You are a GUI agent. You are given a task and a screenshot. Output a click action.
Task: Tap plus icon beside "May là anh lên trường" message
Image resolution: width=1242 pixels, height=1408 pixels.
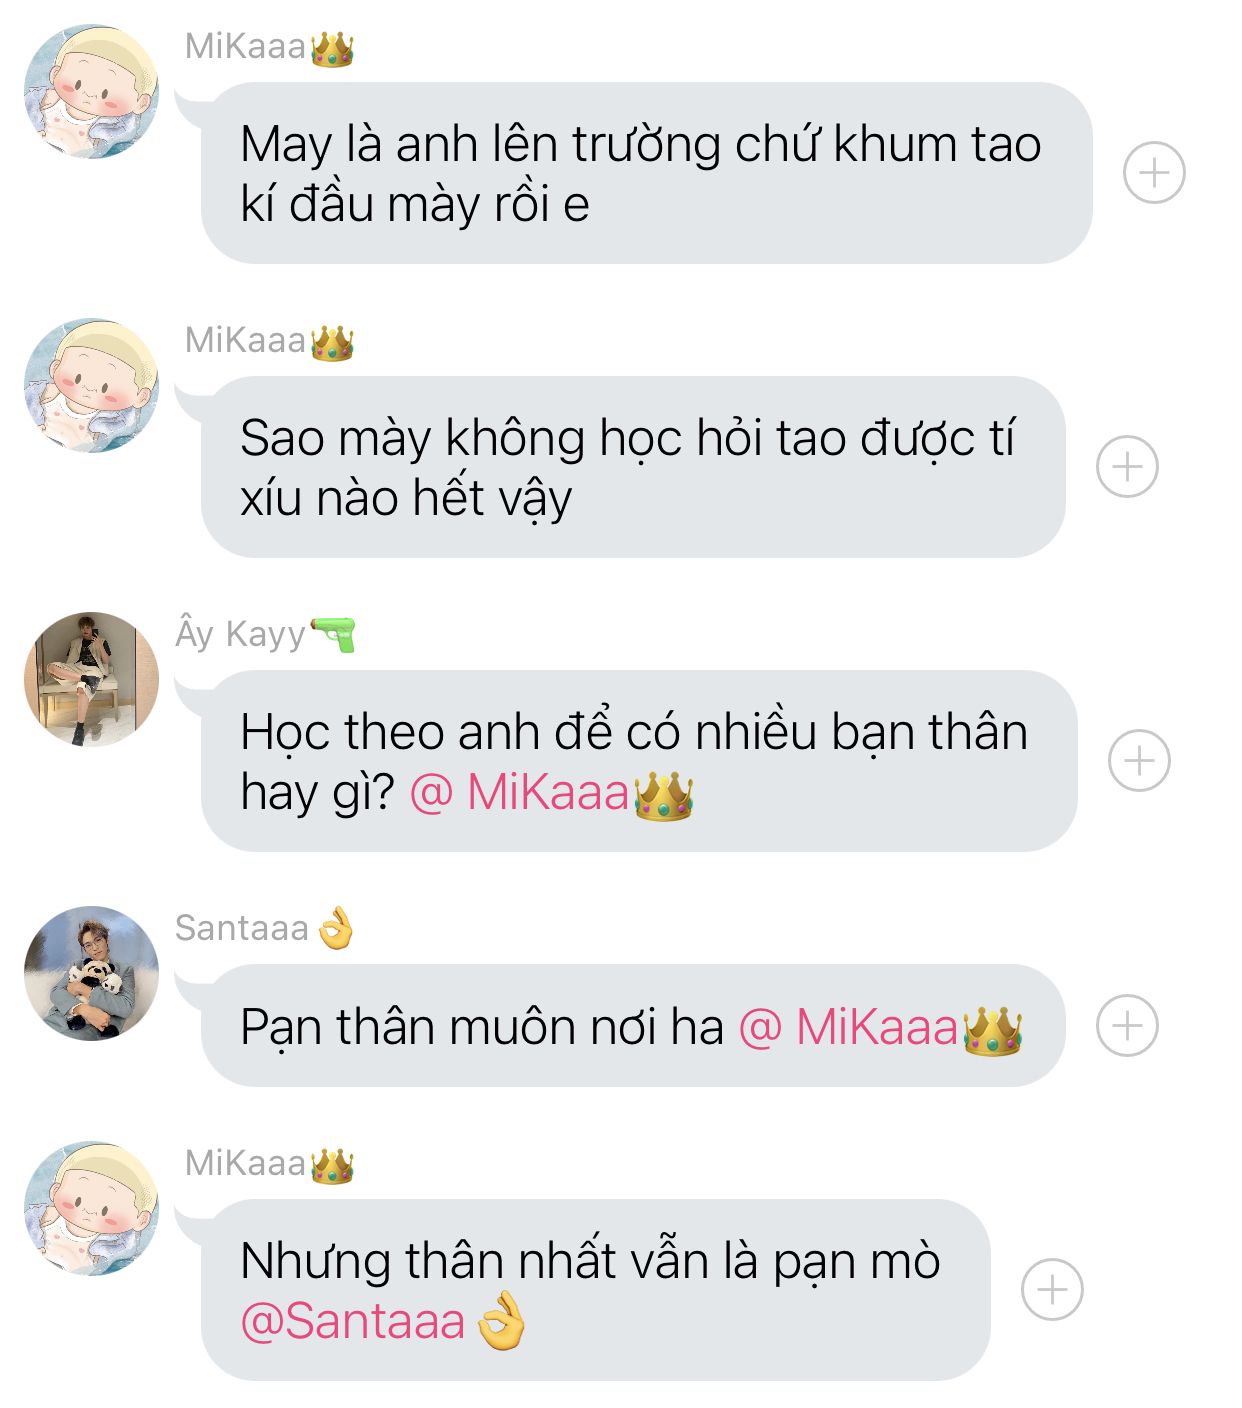click(x=1154, y=173)
